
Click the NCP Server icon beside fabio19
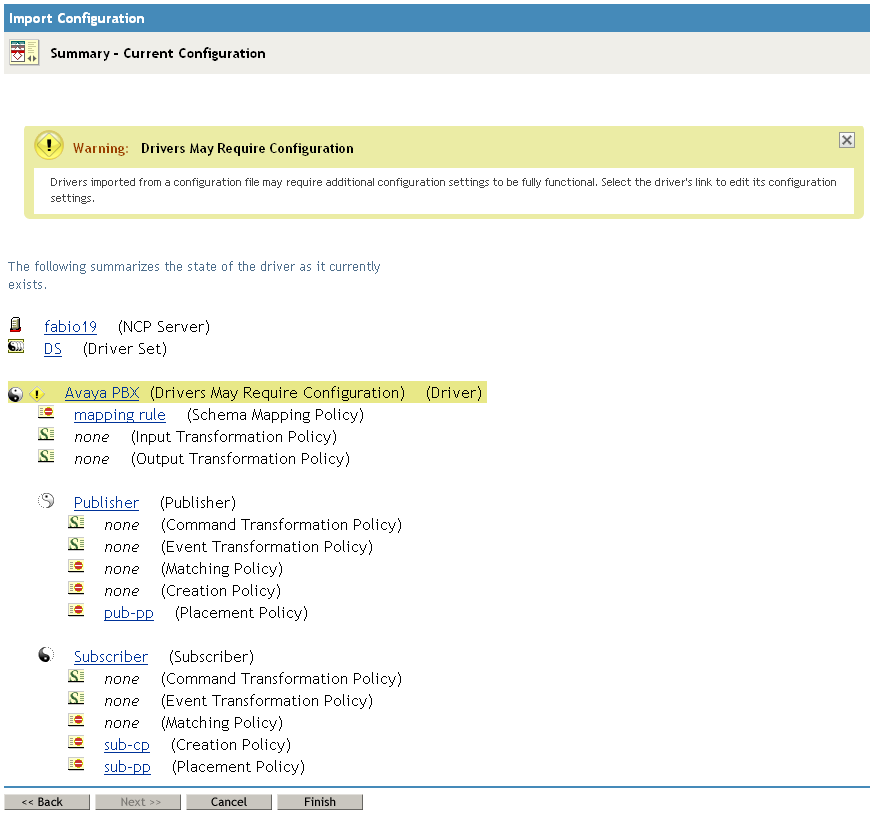pyautogui.click(x=15, y=325)
